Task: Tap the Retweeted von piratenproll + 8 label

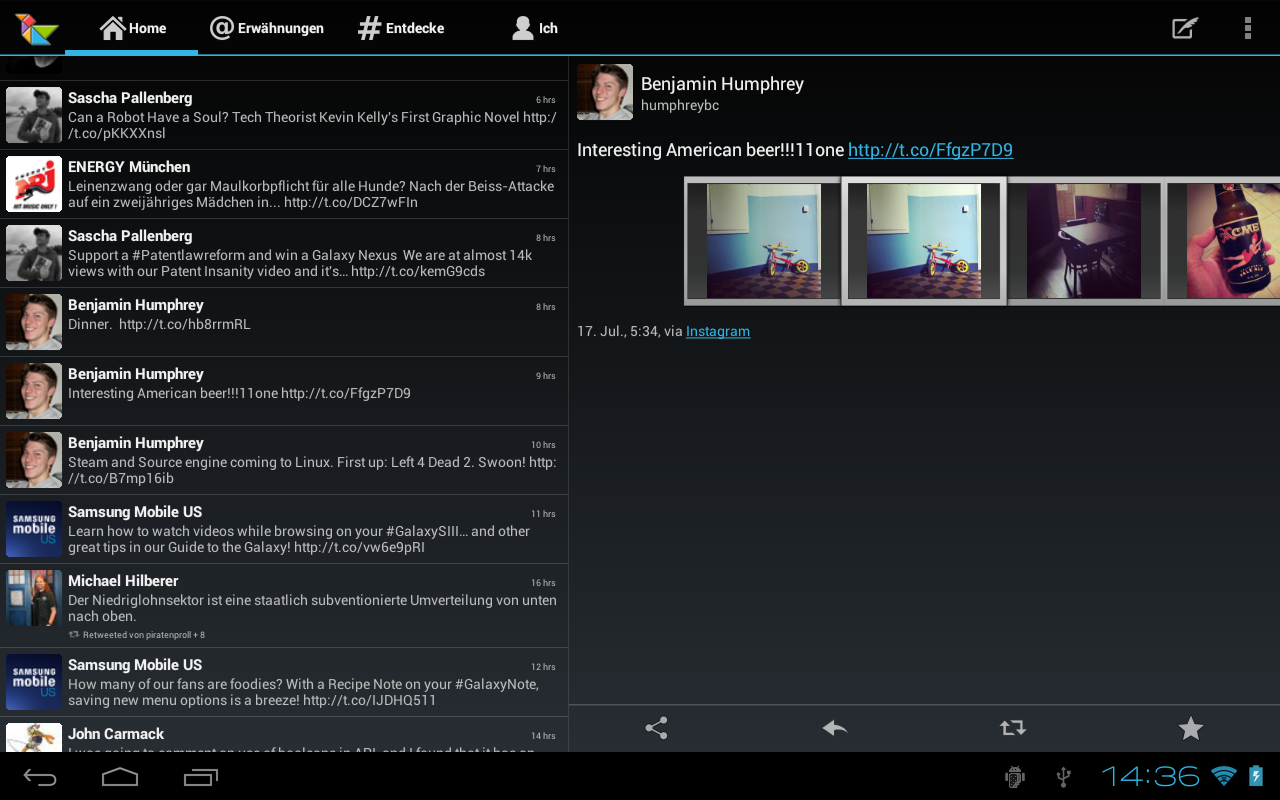Action: point(137,635)
